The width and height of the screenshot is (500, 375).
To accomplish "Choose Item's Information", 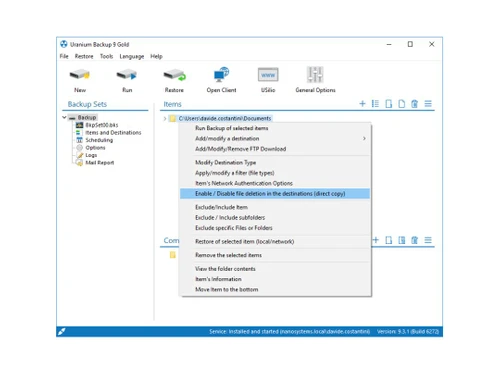I will click(275, 279).
